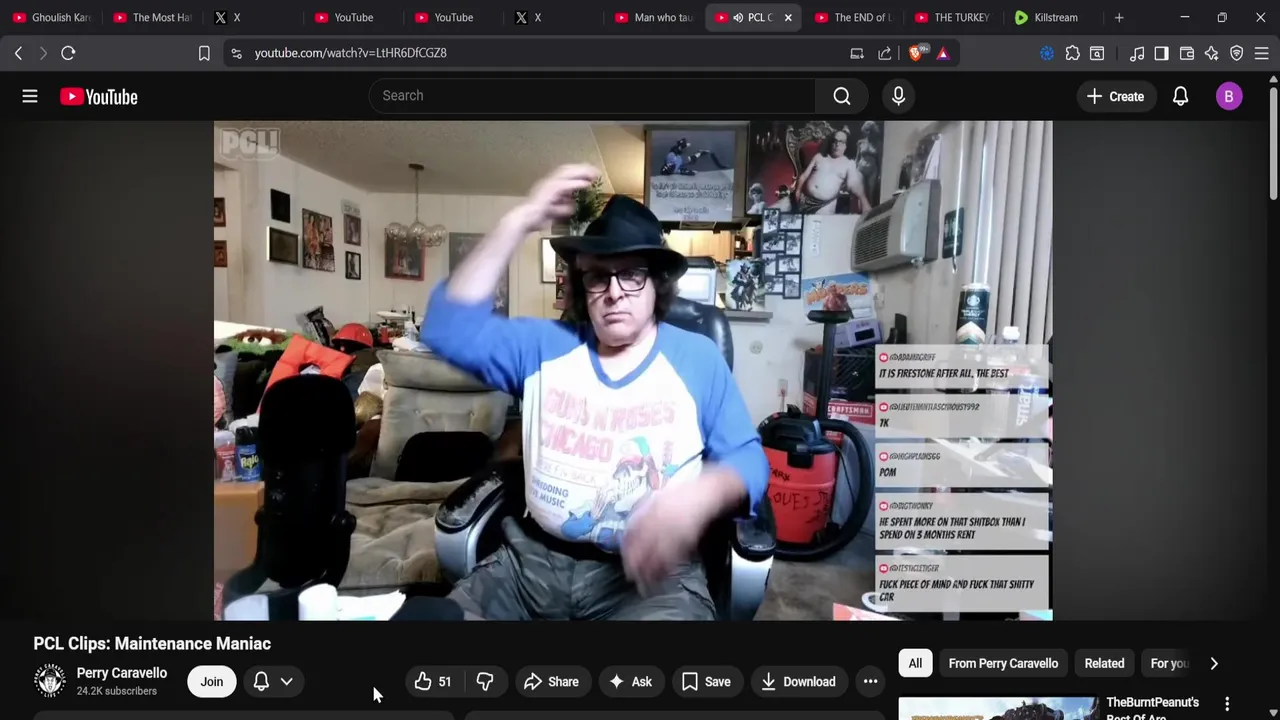Go to the YouTube home logo

pyautogui.click(x=98, y=96)
